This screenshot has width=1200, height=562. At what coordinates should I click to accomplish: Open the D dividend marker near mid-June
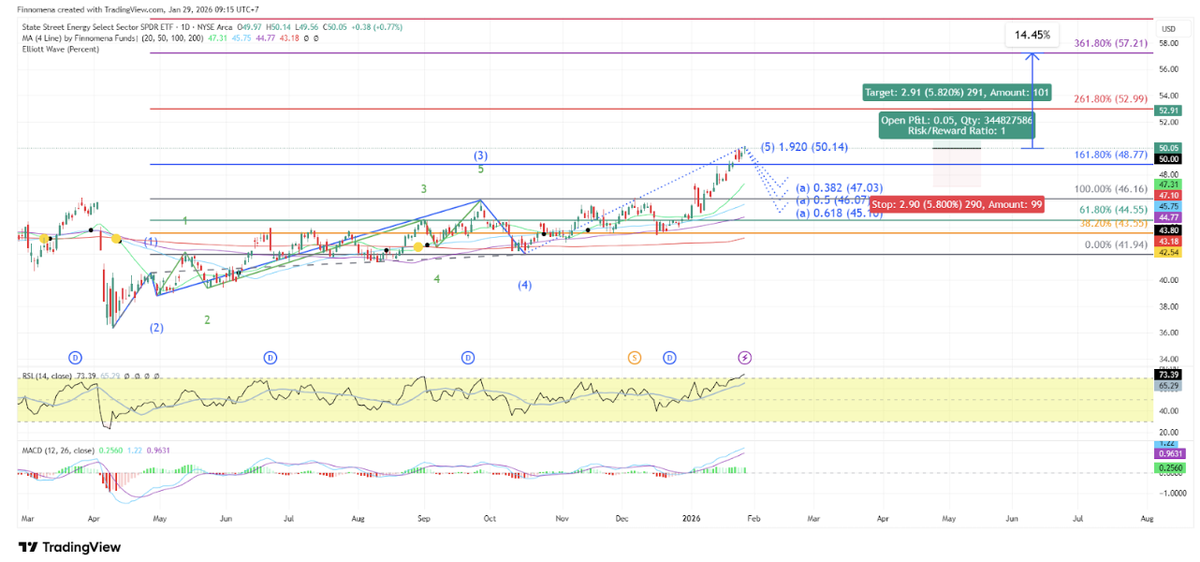coord(270,357)
